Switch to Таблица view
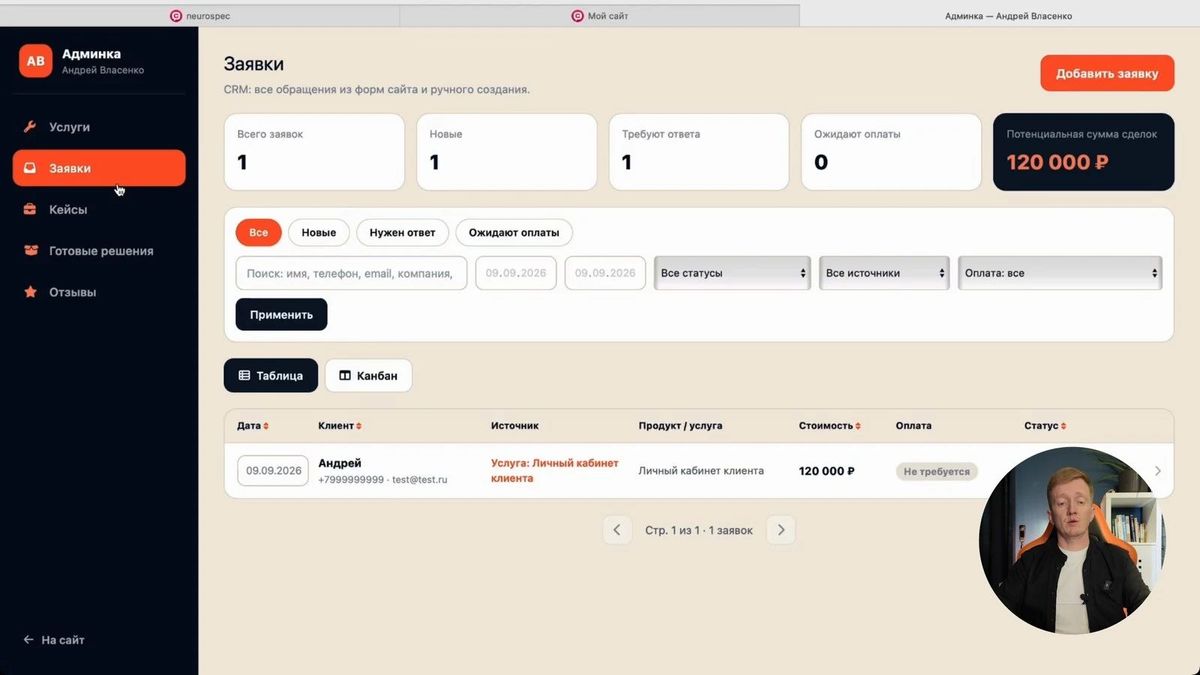 tap(271, 376)
